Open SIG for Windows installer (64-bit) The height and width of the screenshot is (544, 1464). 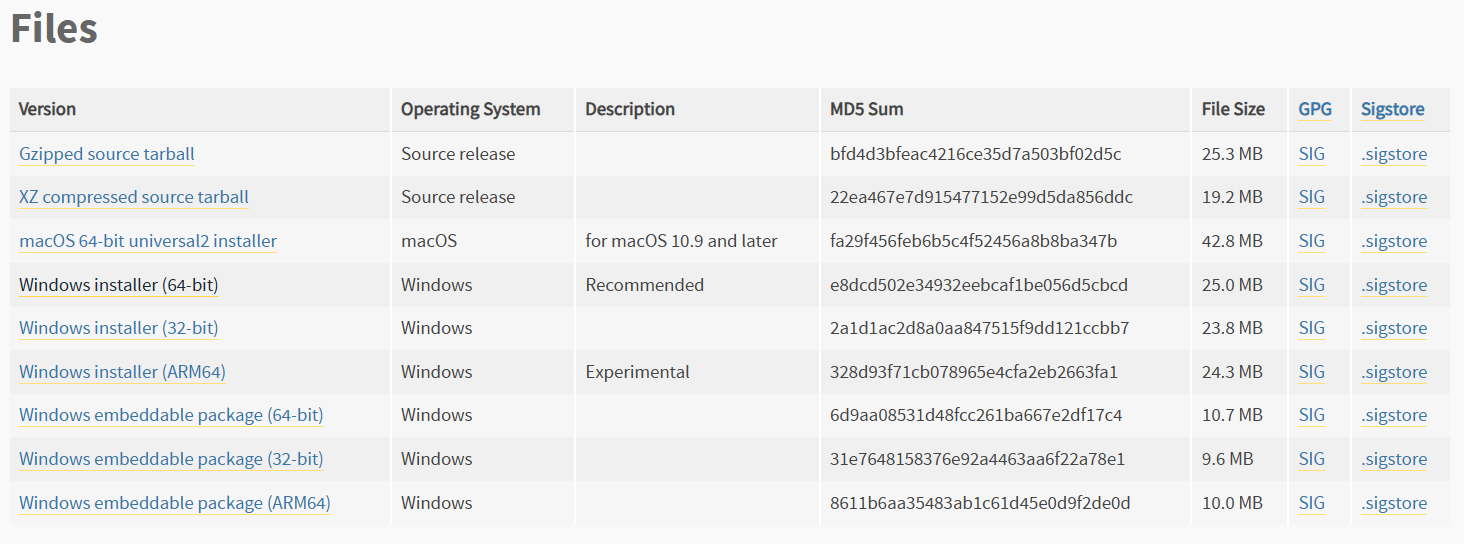click(1311, 285)
